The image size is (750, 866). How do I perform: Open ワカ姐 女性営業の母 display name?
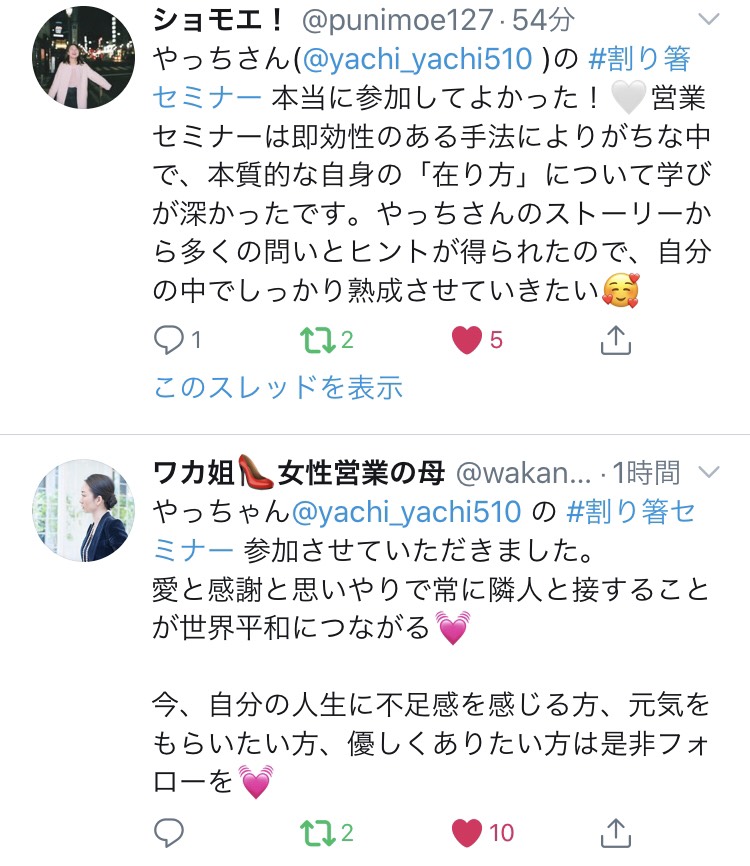pos(299,473)
